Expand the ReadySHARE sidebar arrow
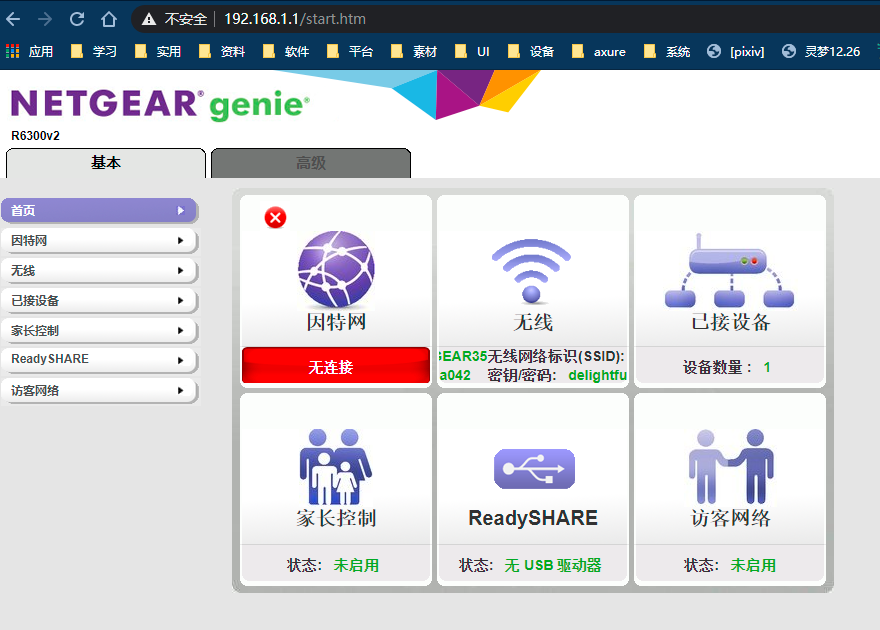Image resolution: width=880 pixels, height=630 pixels. click(181, 360)
